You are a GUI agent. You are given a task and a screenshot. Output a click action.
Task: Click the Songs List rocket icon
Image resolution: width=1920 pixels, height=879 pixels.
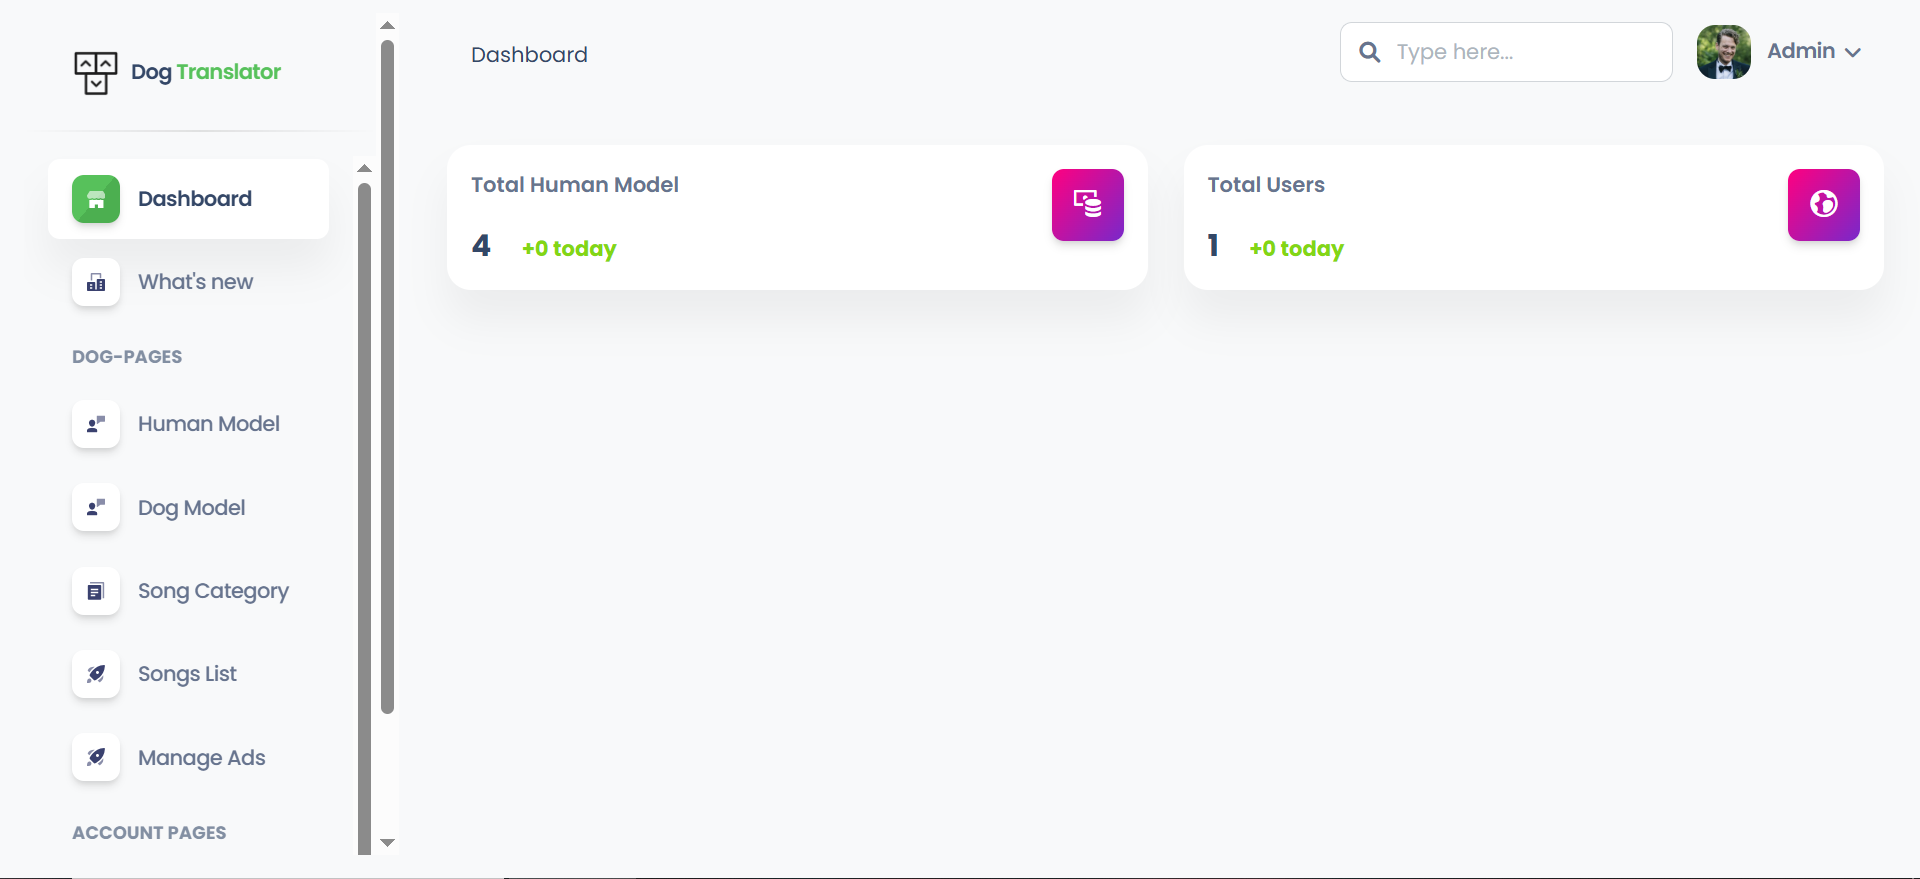96,674
